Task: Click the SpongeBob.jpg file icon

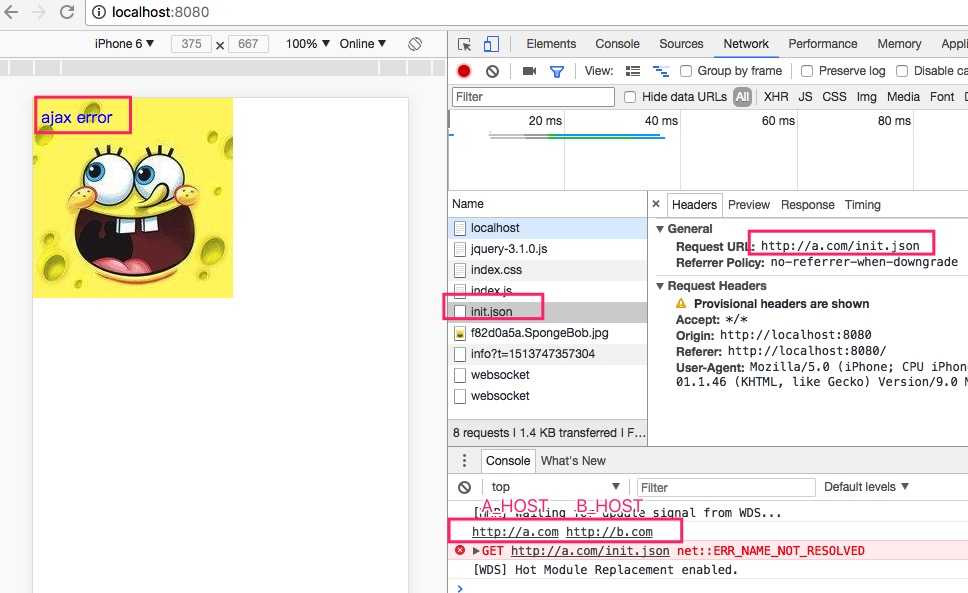Action: pos(459,333)
